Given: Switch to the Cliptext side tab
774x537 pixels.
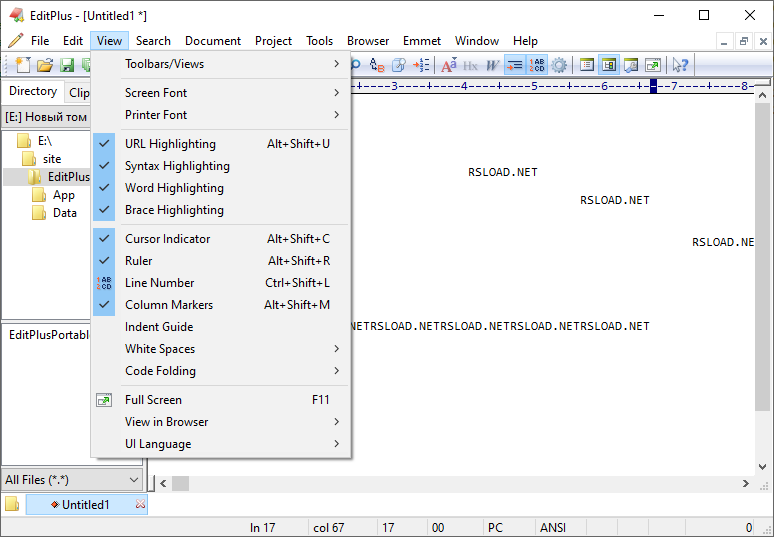Looking at the screenshot, I should pos(78,92).
